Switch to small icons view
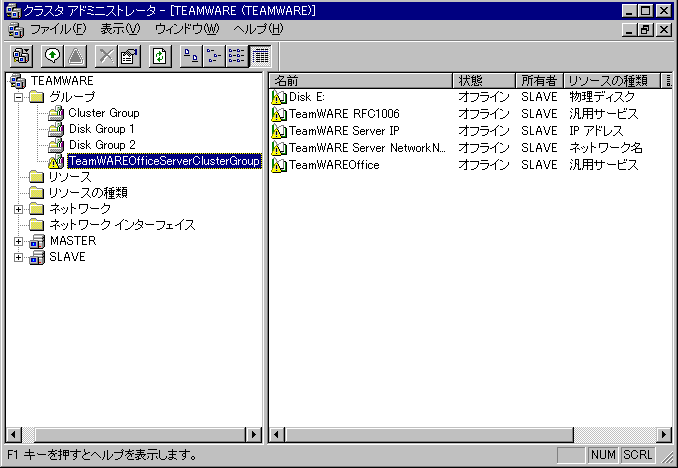Screen dimensions: 678x468 [214, 56]
